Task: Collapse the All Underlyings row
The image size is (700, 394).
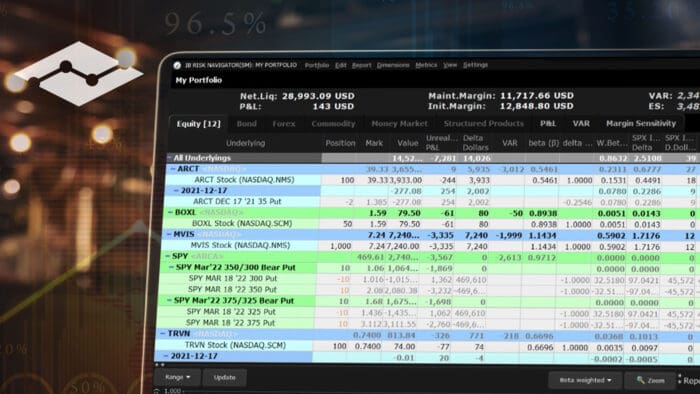Action: 170,158
